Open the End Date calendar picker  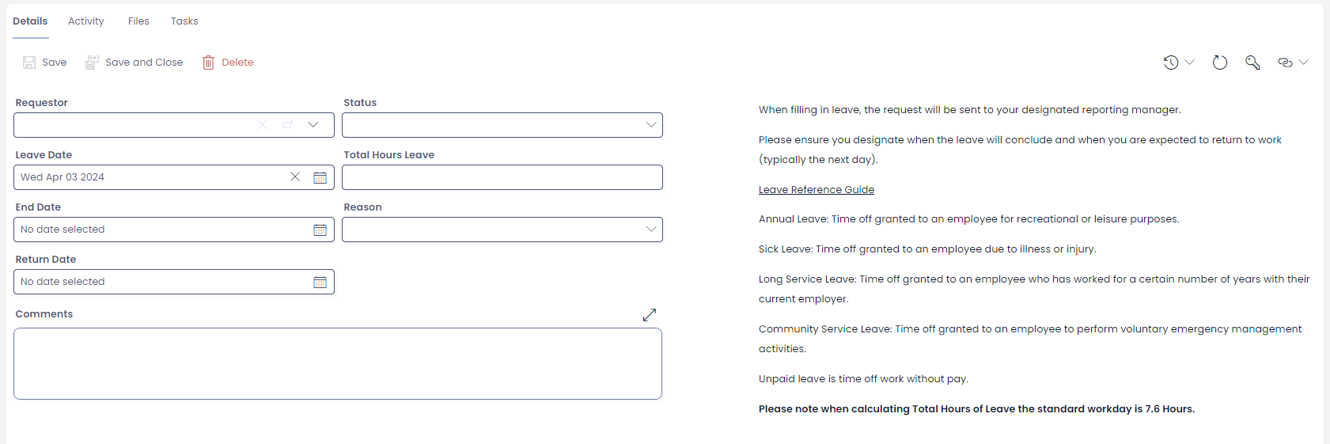click(320, 229)
